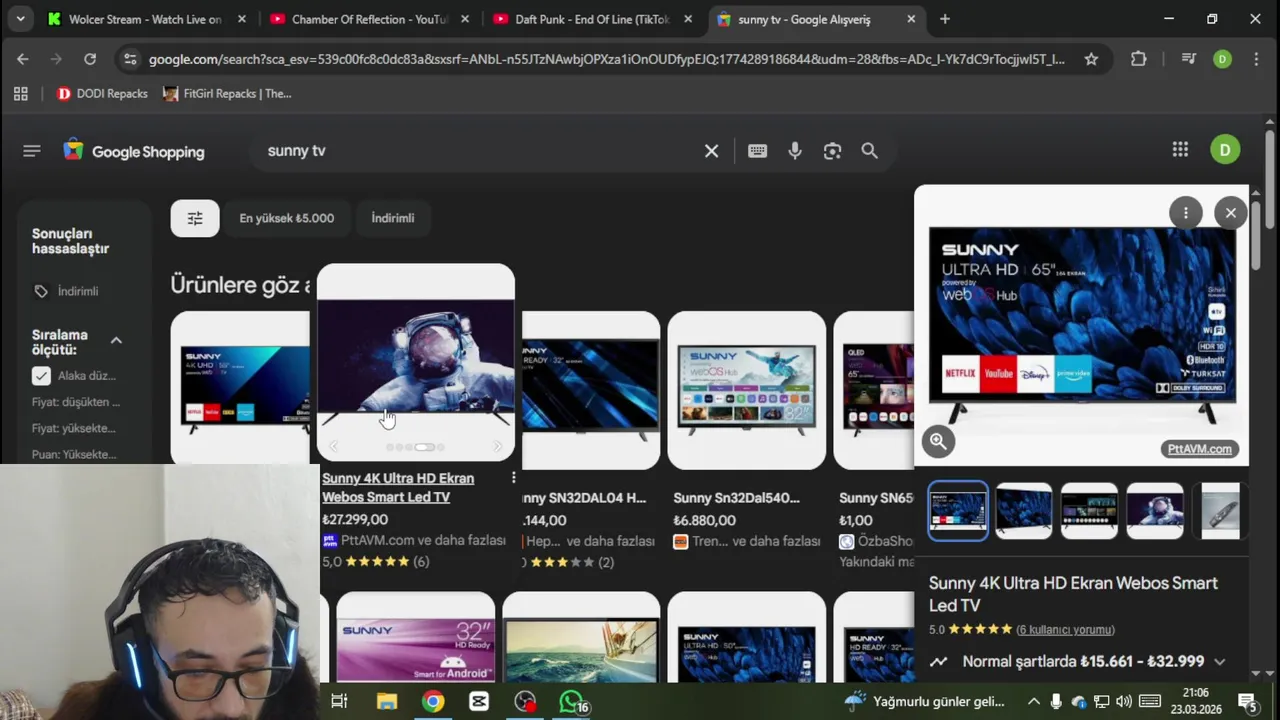Collapse the Sıralama ölçütü section
The image size is (1280, 720).
pyautogui.click(x=116, y=341)
